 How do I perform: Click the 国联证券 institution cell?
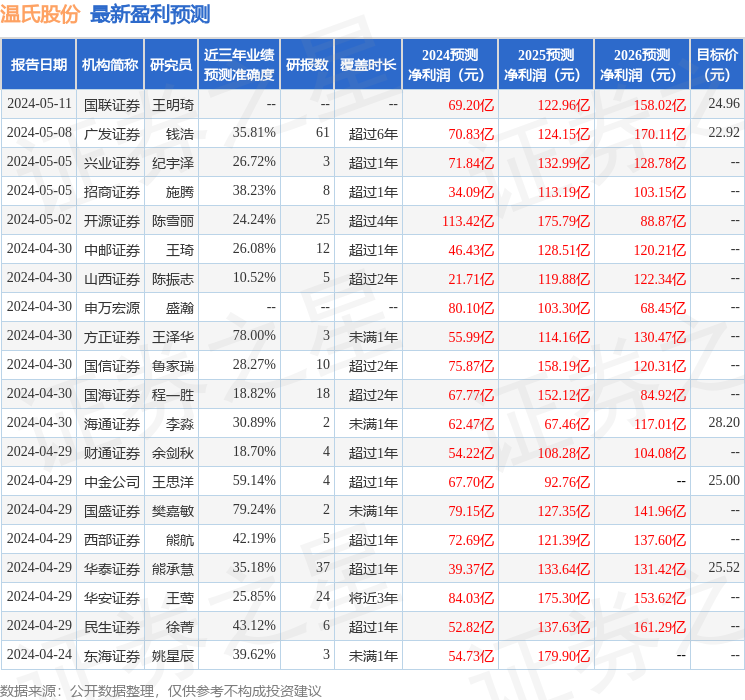click(x=112, y=105)
